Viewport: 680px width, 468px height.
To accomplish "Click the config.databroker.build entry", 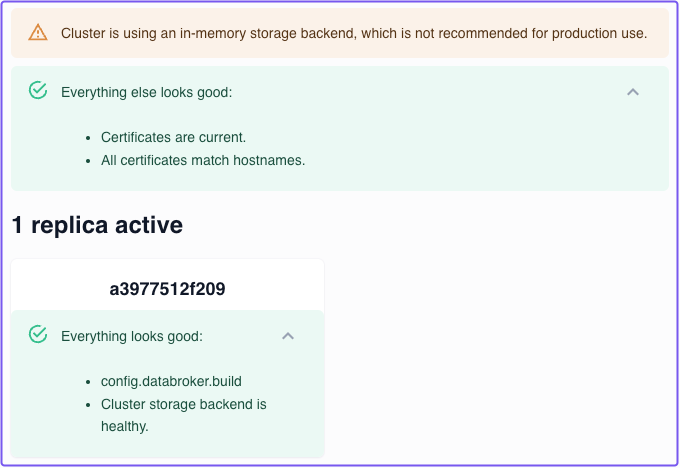I will click(171, 381).
